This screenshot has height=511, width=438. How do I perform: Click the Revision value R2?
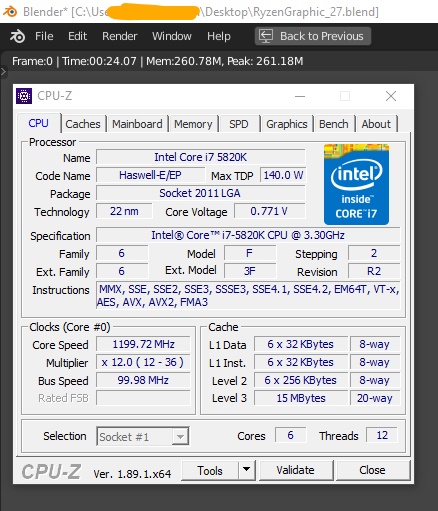pos(374,271)
